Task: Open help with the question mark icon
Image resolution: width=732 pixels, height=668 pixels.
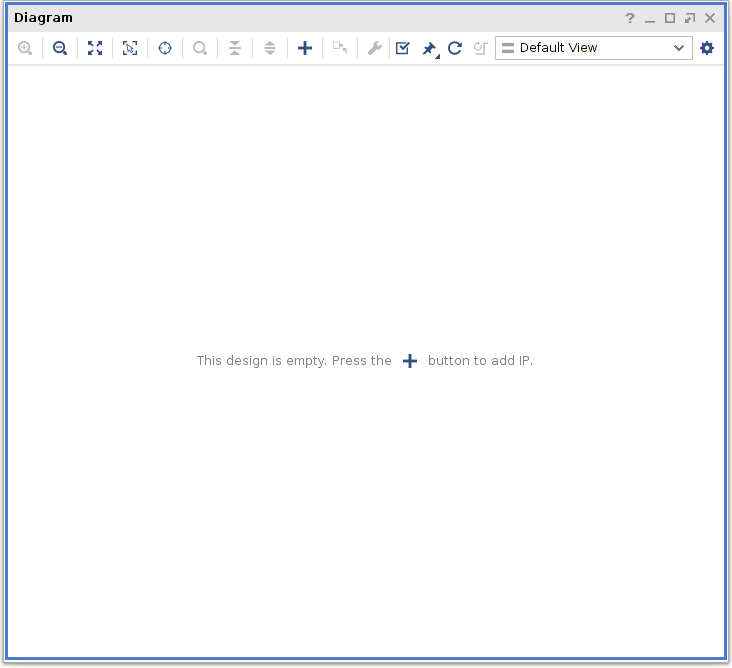Action: (x=630, y=18)
